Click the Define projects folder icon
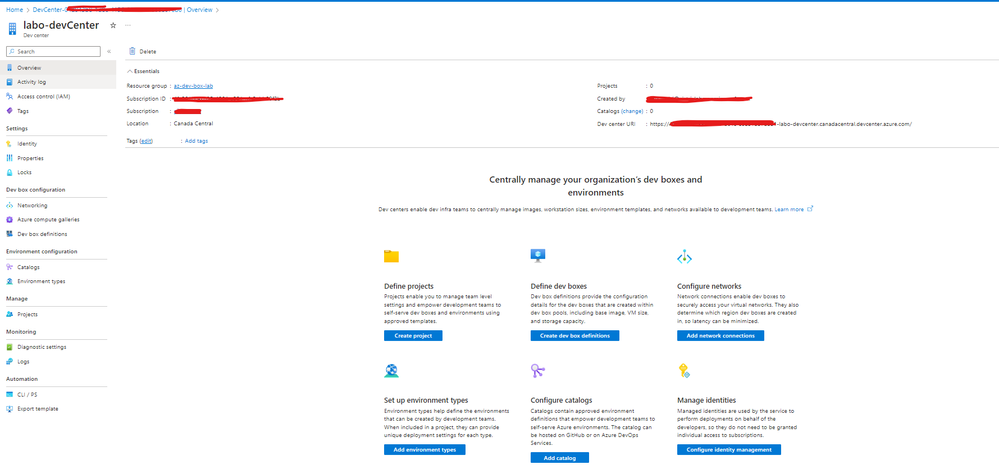The image size is (999, 473). tap(391, 256)
